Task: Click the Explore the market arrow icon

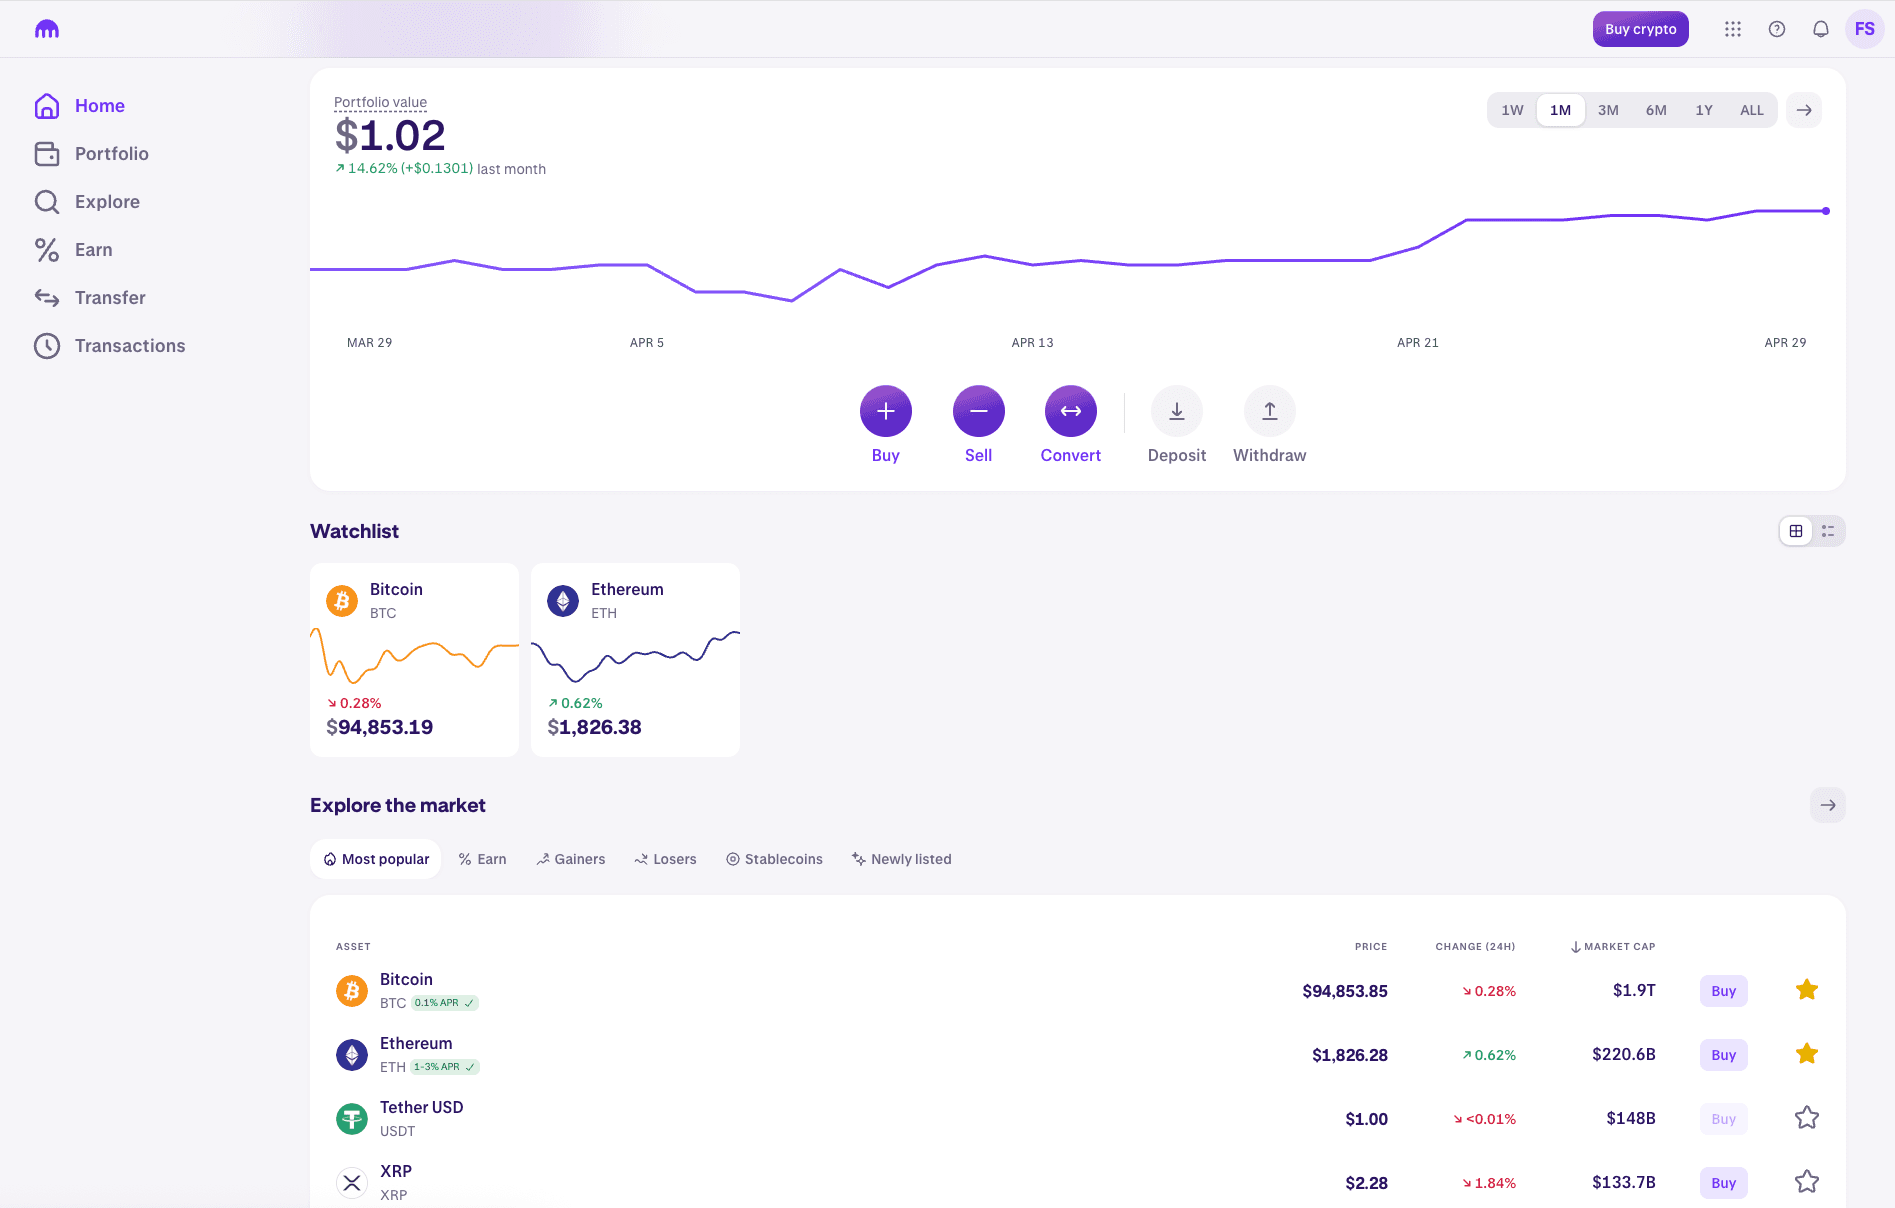Action: tap(1828, 805)
